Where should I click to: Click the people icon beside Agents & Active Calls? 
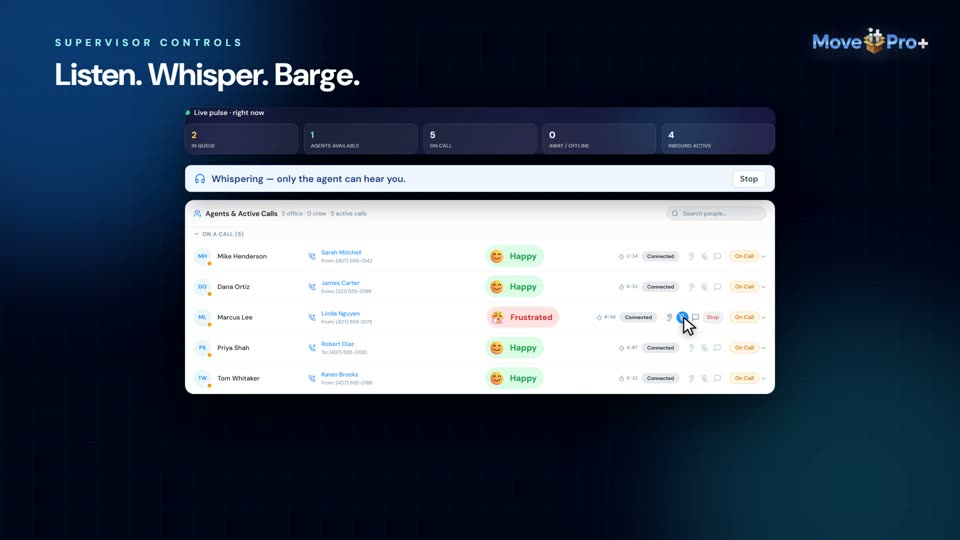[x=197, y=214]
